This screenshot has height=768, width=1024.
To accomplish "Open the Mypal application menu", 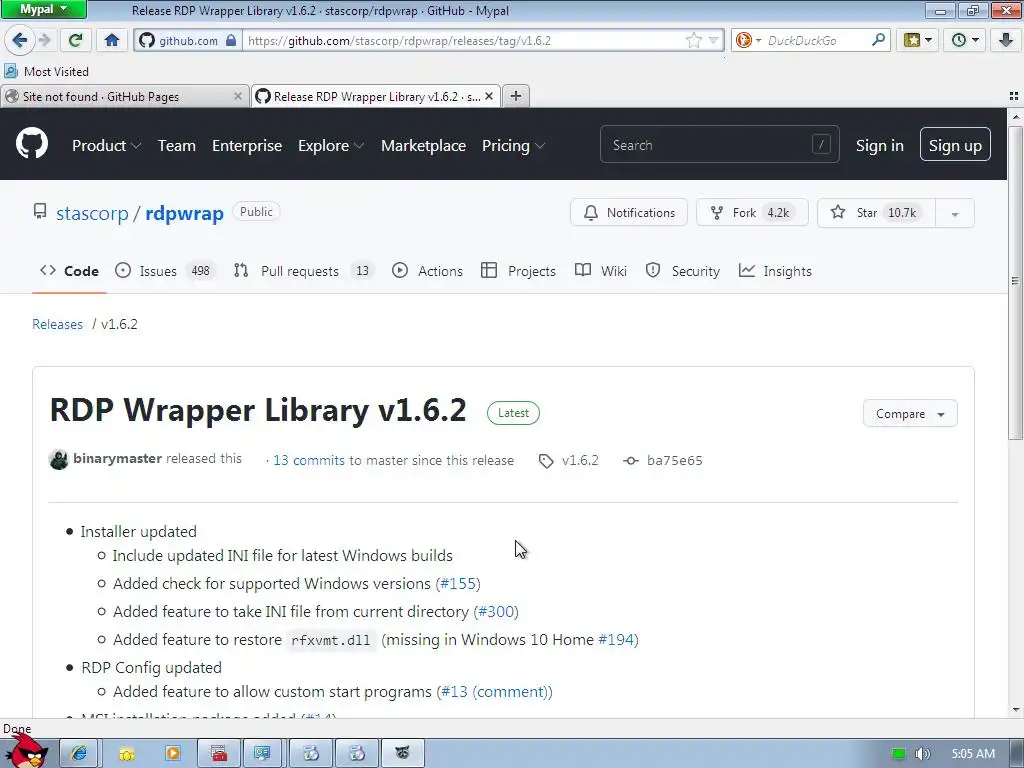I will click(x=43, y=9).
